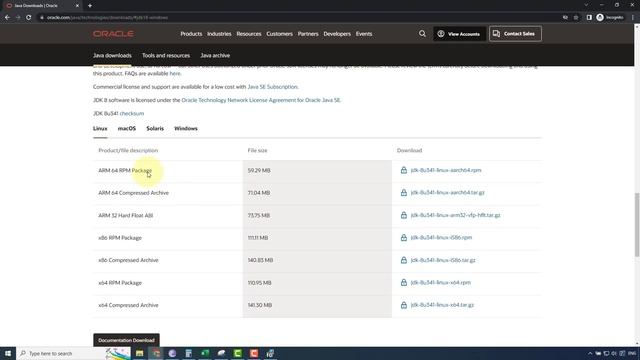Open the Resources menu
Screen dimensions: 640x360
(249, 34)
